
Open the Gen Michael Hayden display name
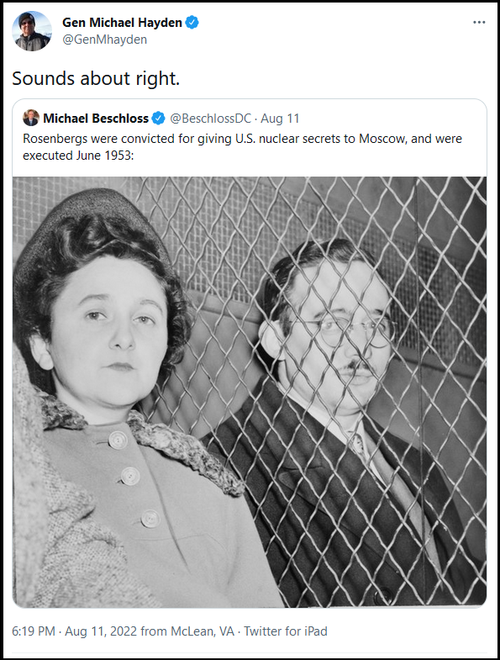click(x=122, y=22)
